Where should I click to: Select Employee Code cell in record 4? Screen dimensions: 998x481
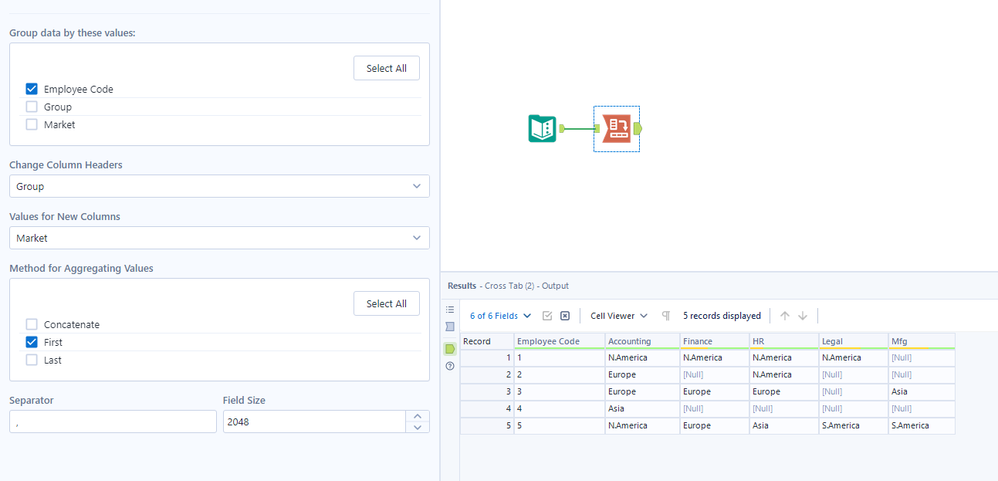pos(559,408)
